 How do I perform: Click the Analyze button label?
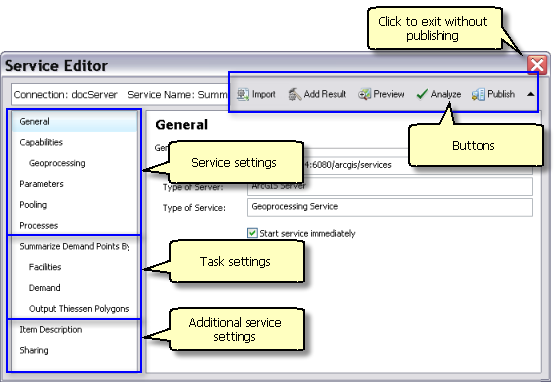pos(446,94)
